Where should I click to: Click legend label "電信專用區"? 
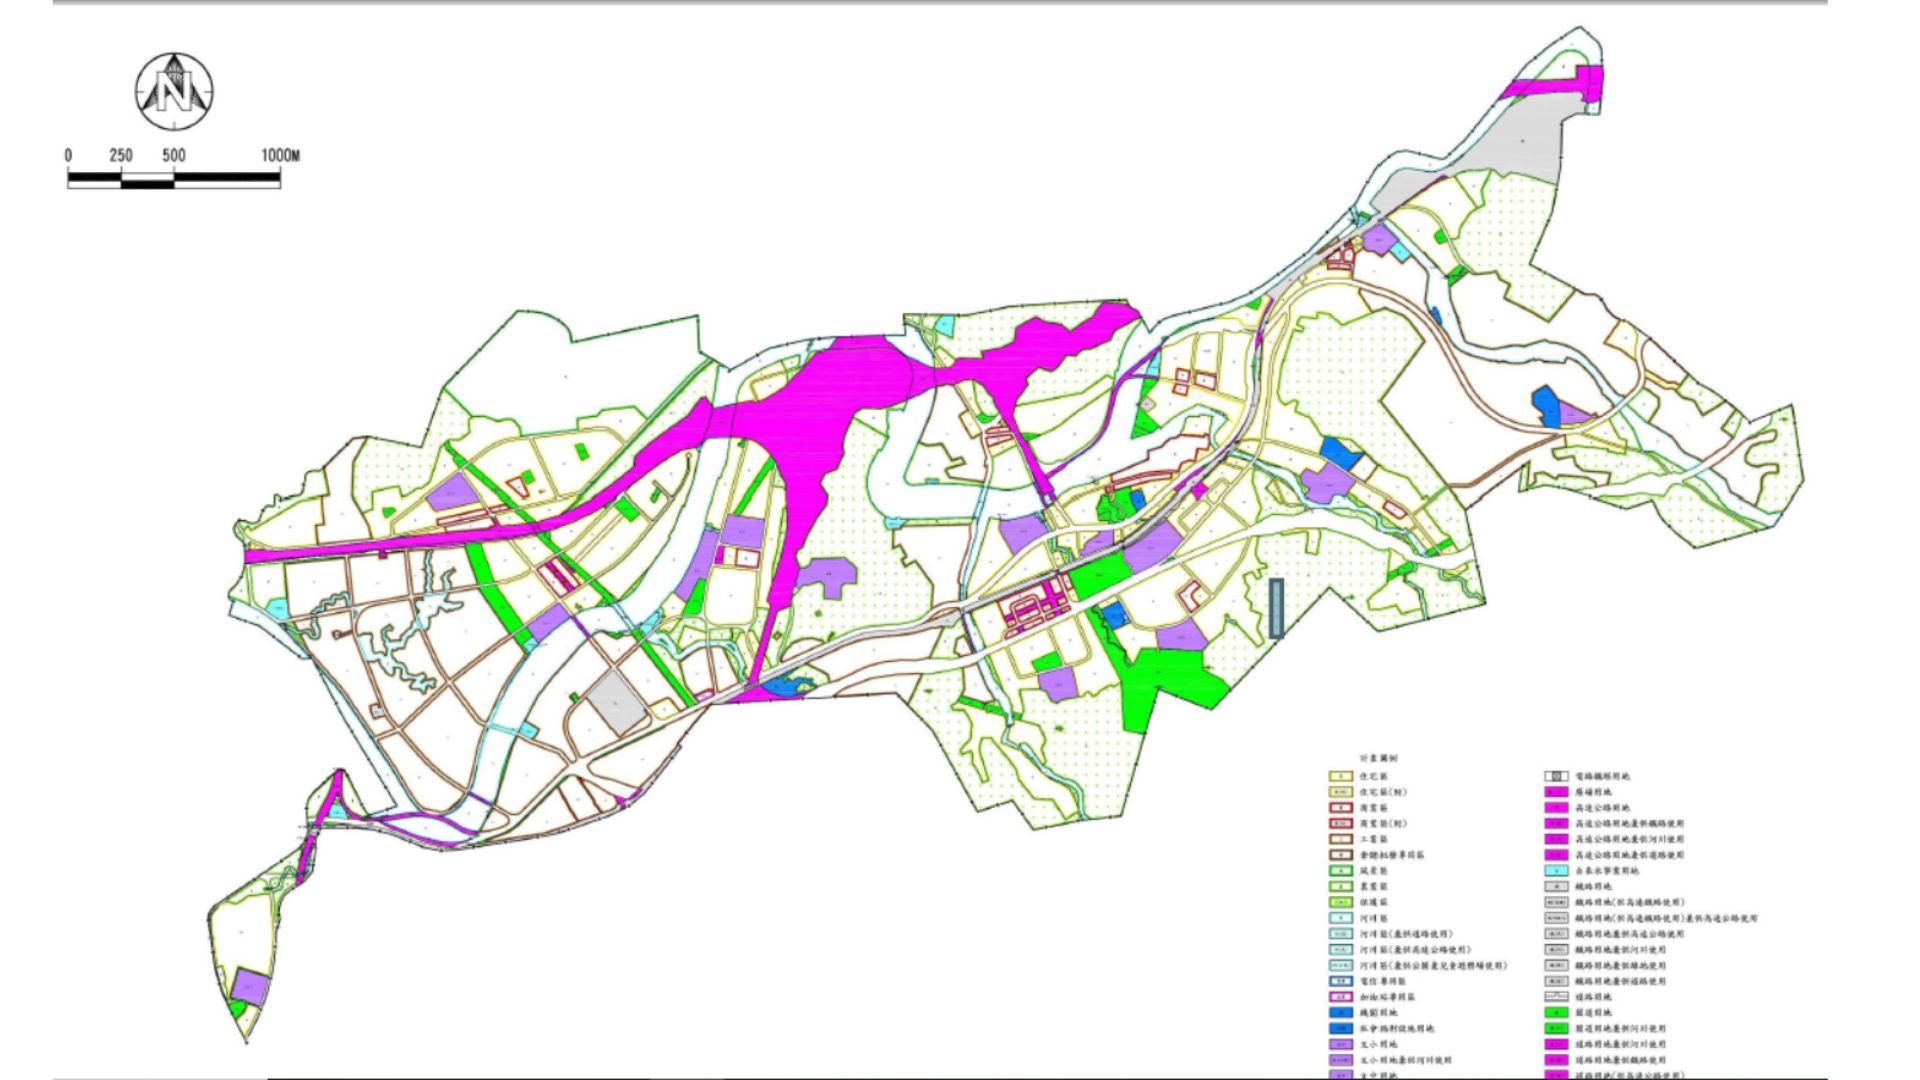1383,982
